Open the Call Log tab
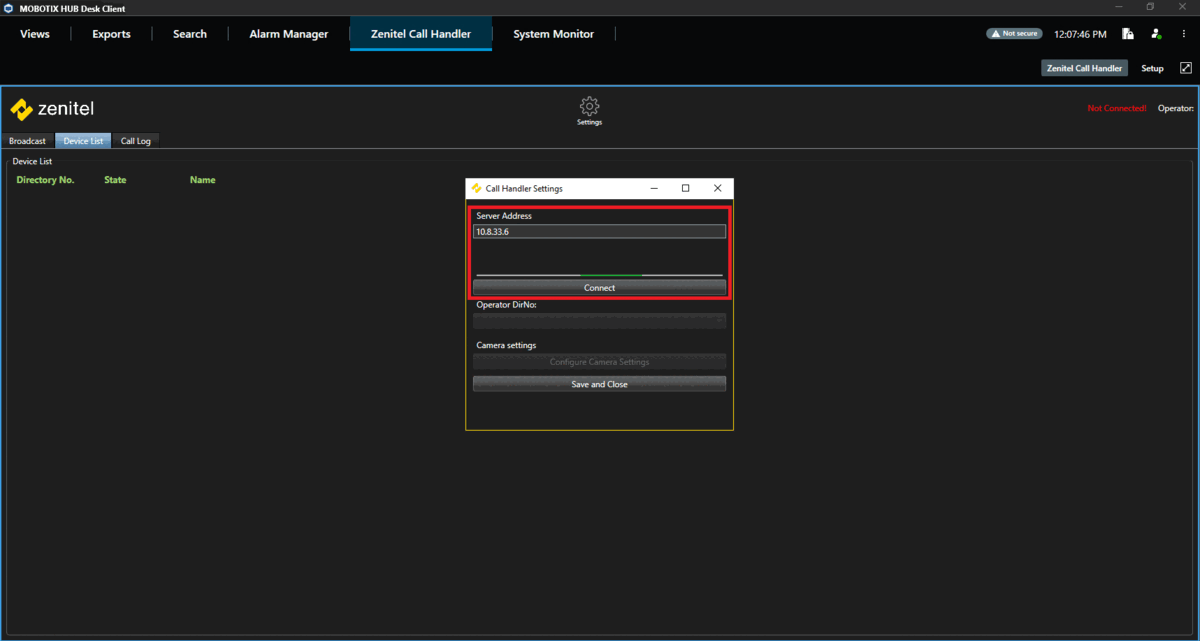 tap(135, 141)
